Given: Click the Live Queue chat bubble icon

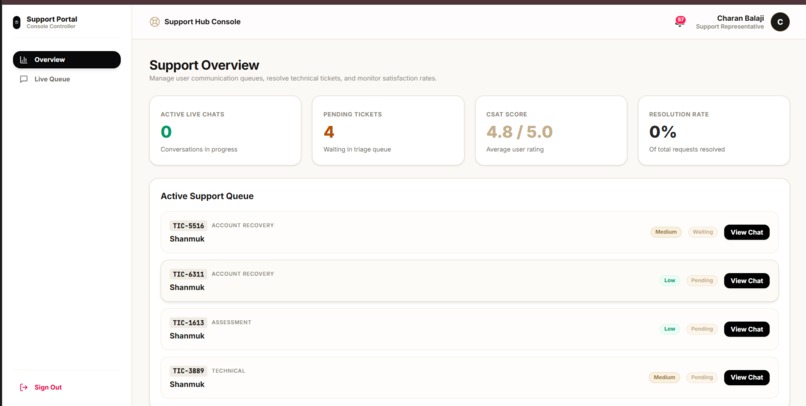Looking at the screenshot, I should coord(24,79).
